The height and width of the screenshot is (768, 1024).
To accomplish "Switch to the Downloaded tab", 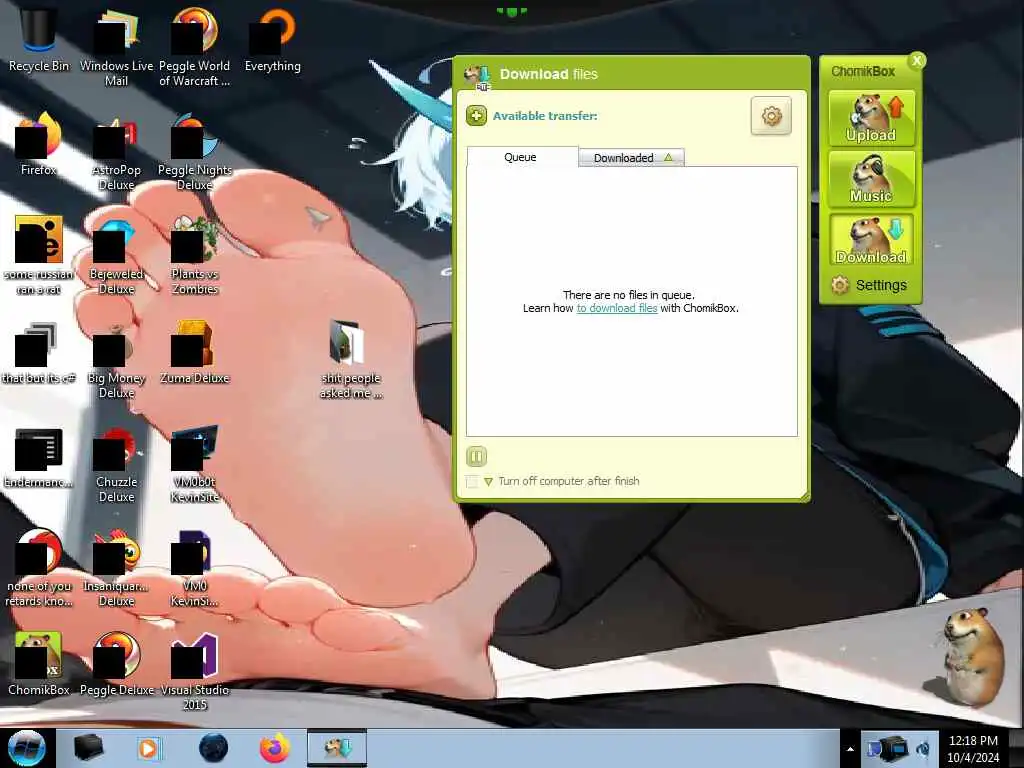I will point(632,157).
